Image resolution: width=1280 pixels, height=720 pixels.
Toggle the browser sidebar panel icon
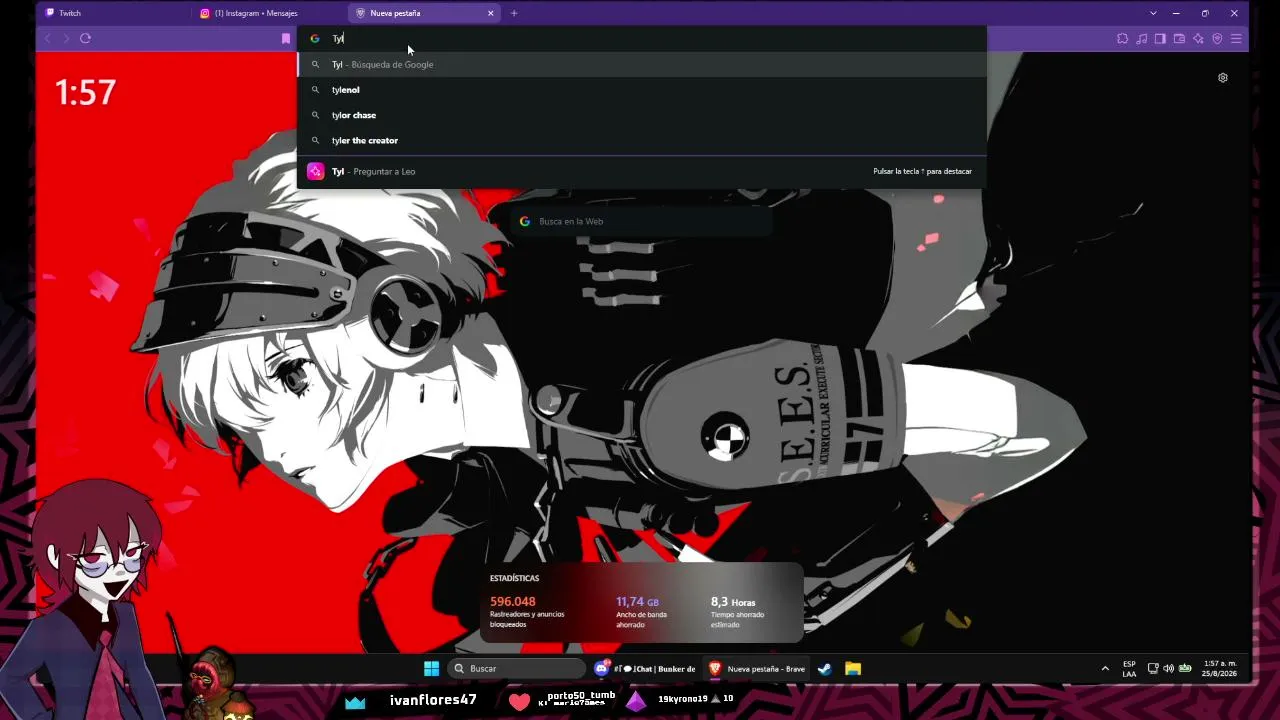pyautogui.click(x=1160, y=38)
